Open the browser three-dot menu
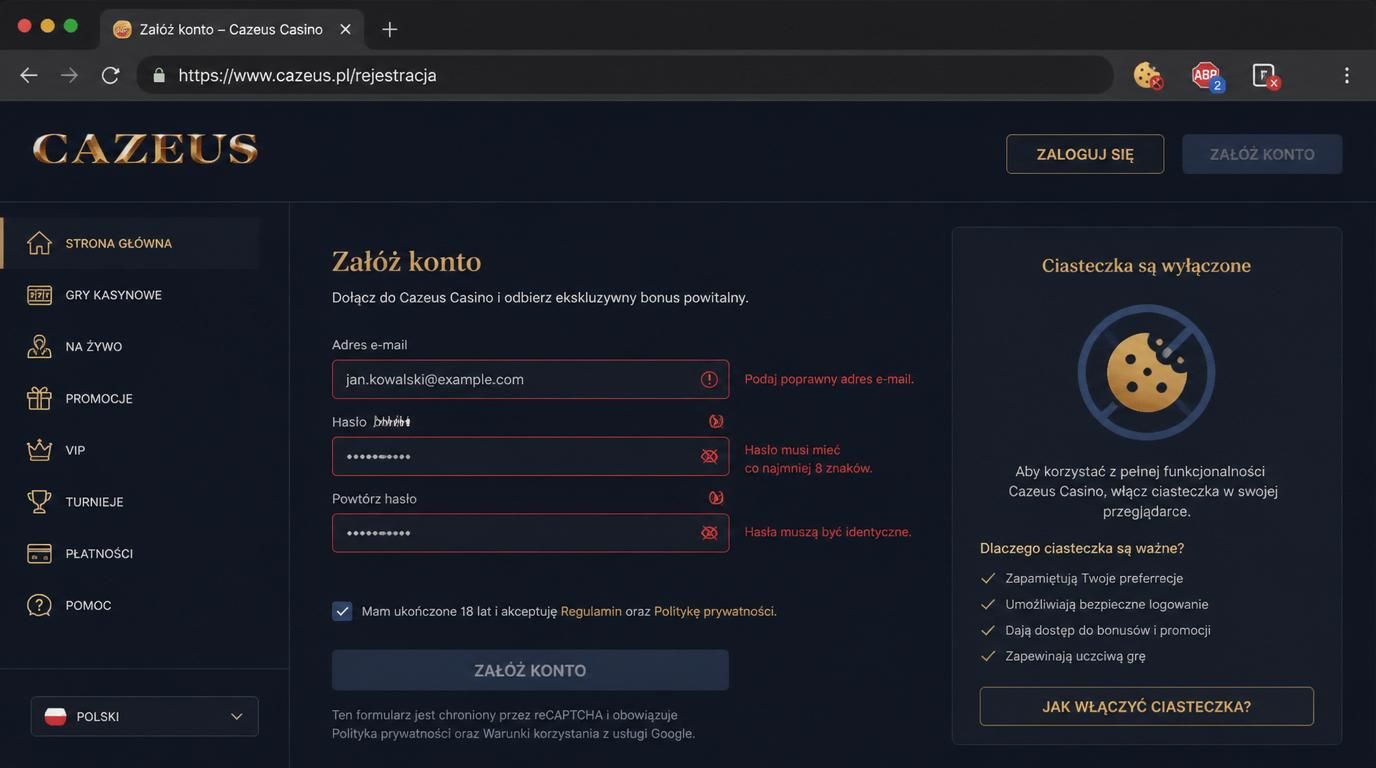 [x=1346, y=75]
